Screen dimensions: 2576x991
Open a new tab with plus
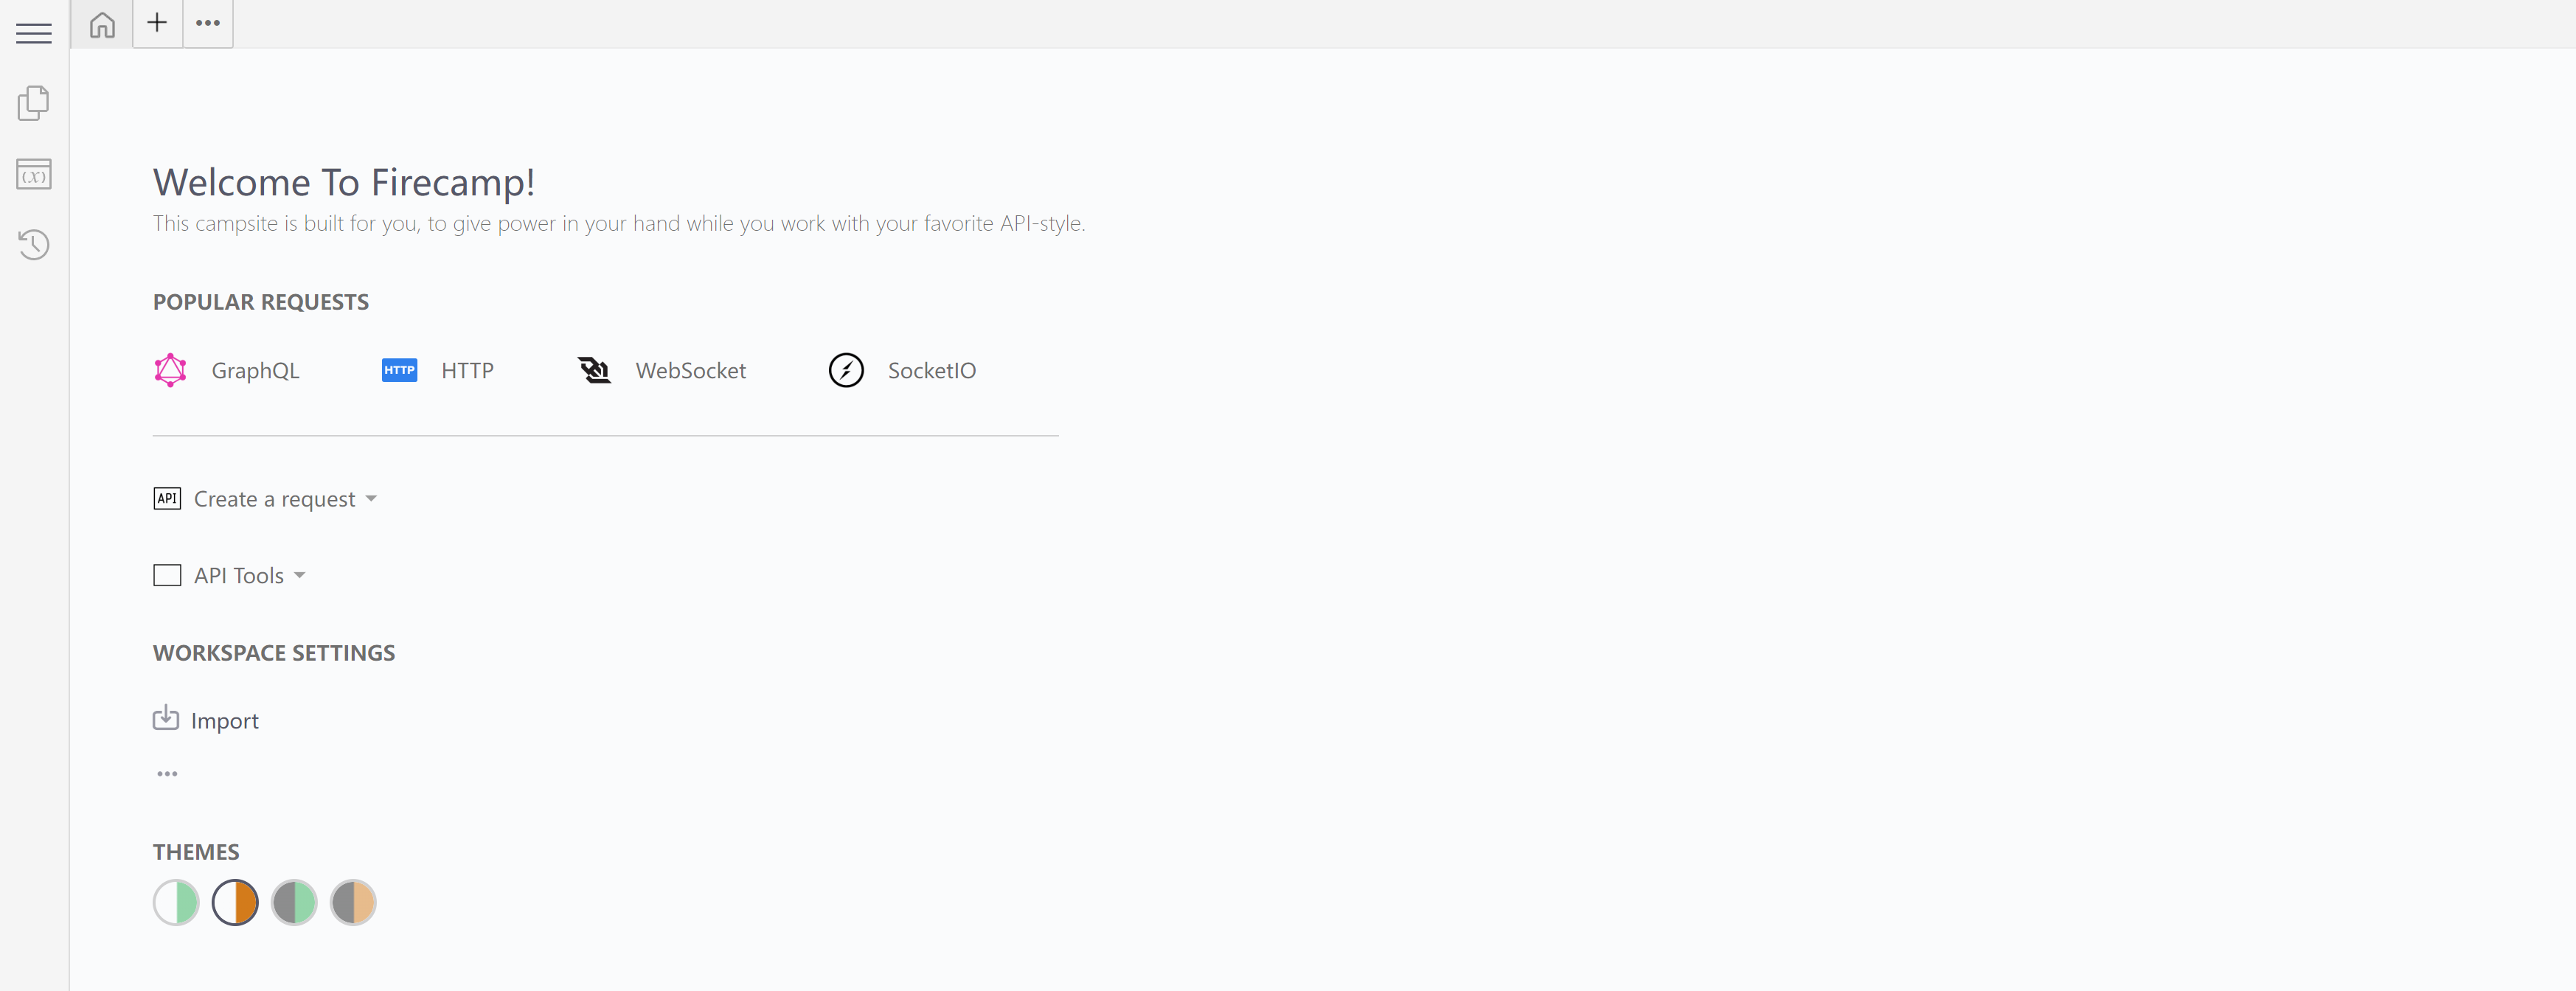pos(157,23)
